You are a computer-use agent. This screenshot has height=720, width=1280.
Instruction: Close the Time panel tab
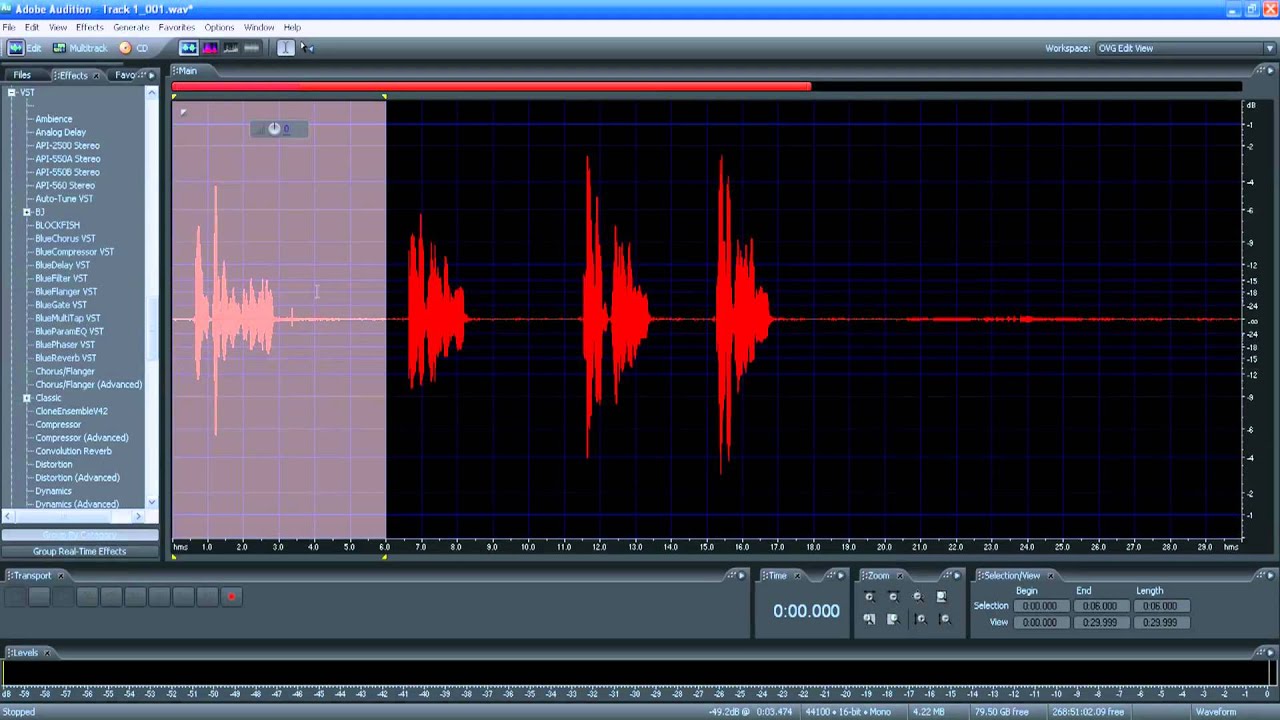797,576
